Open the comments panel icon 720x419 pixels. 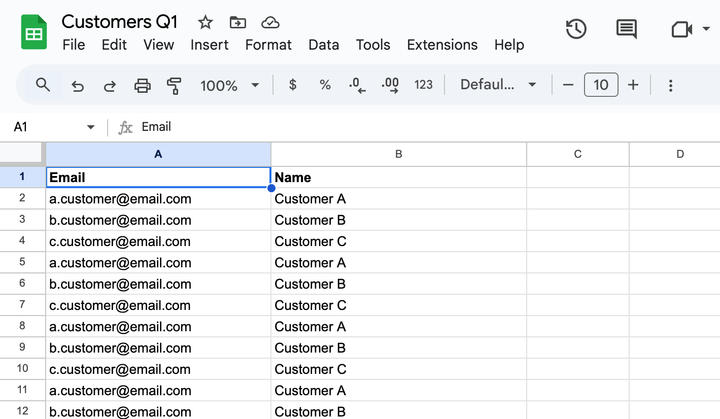626,29
